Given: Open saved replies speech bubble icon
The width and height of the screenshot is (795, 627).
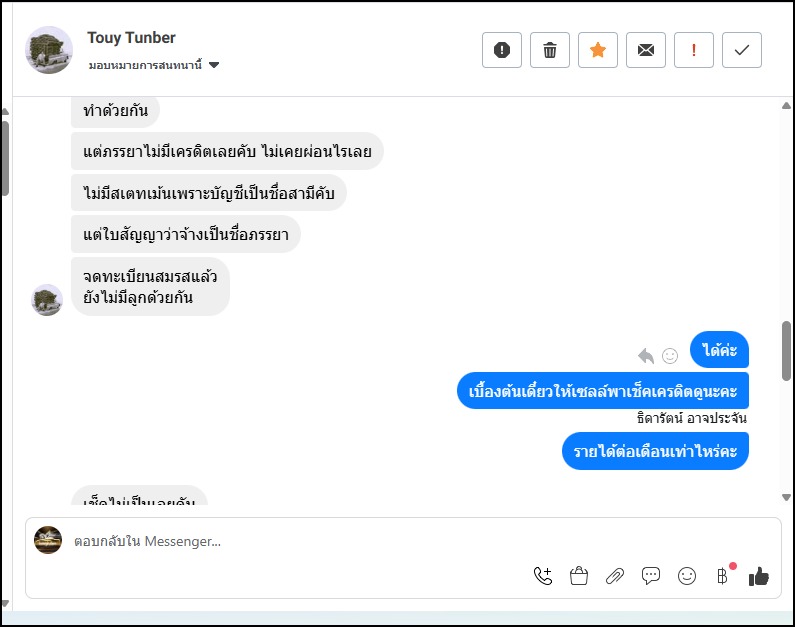Looking at the screenshot, I should pyautogui.click(x=651, y=575).
